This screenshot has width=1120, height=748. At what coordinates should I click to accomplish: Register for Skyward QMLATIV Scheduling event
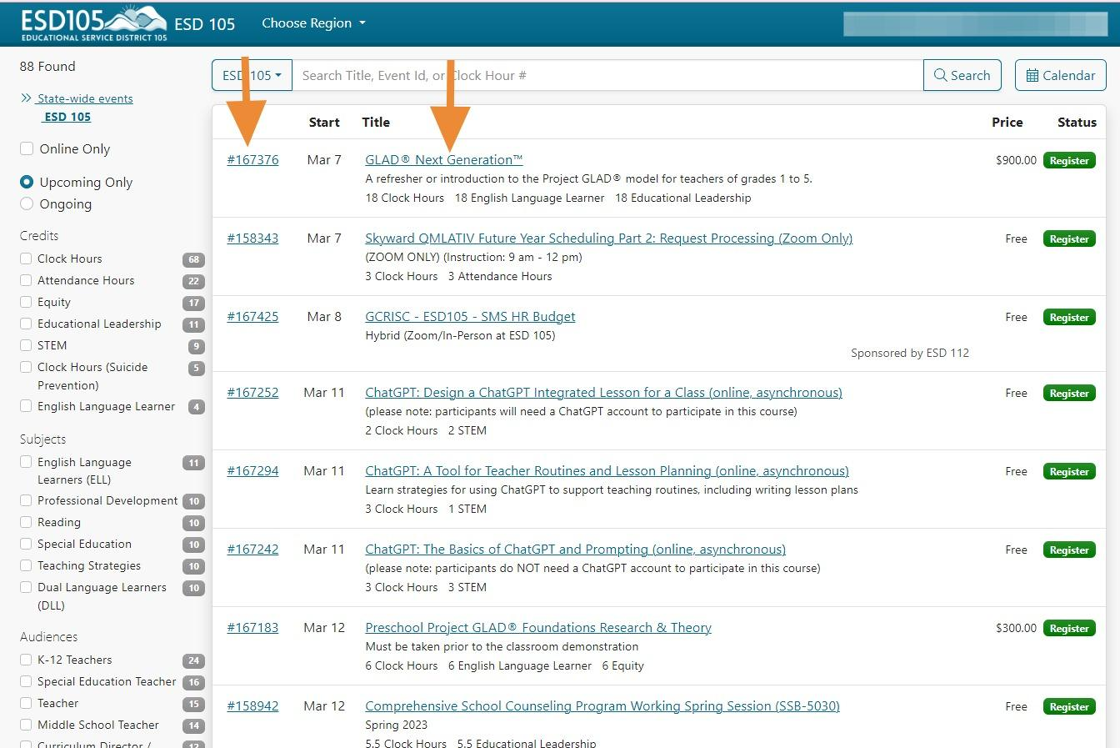click(1069, 239)
